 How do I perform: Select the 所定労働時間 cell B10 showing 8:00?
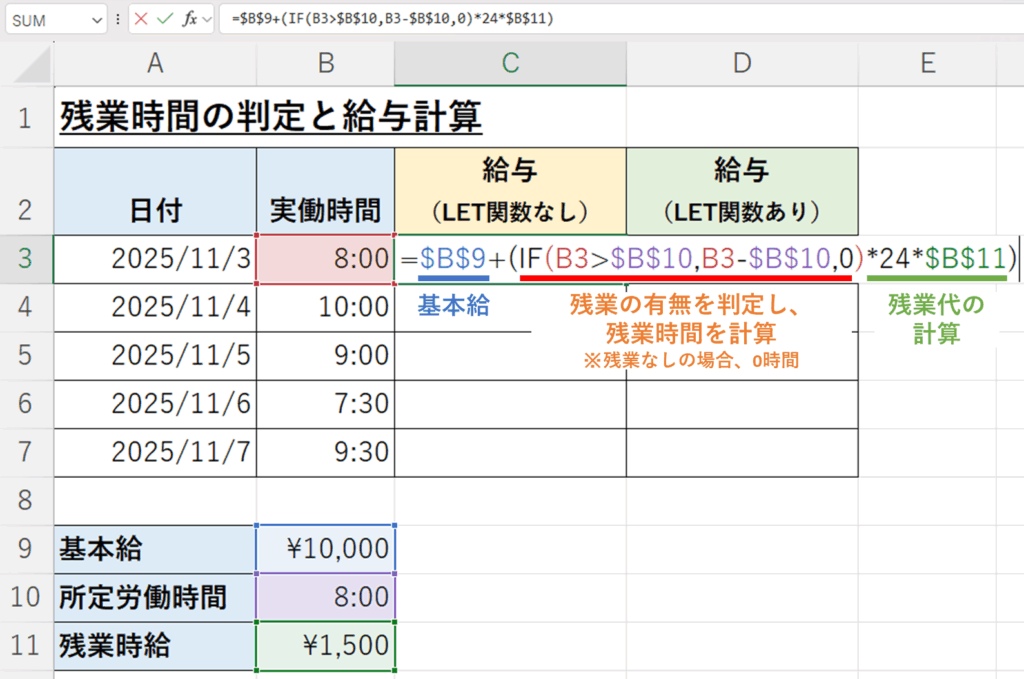tap(326, 597)
